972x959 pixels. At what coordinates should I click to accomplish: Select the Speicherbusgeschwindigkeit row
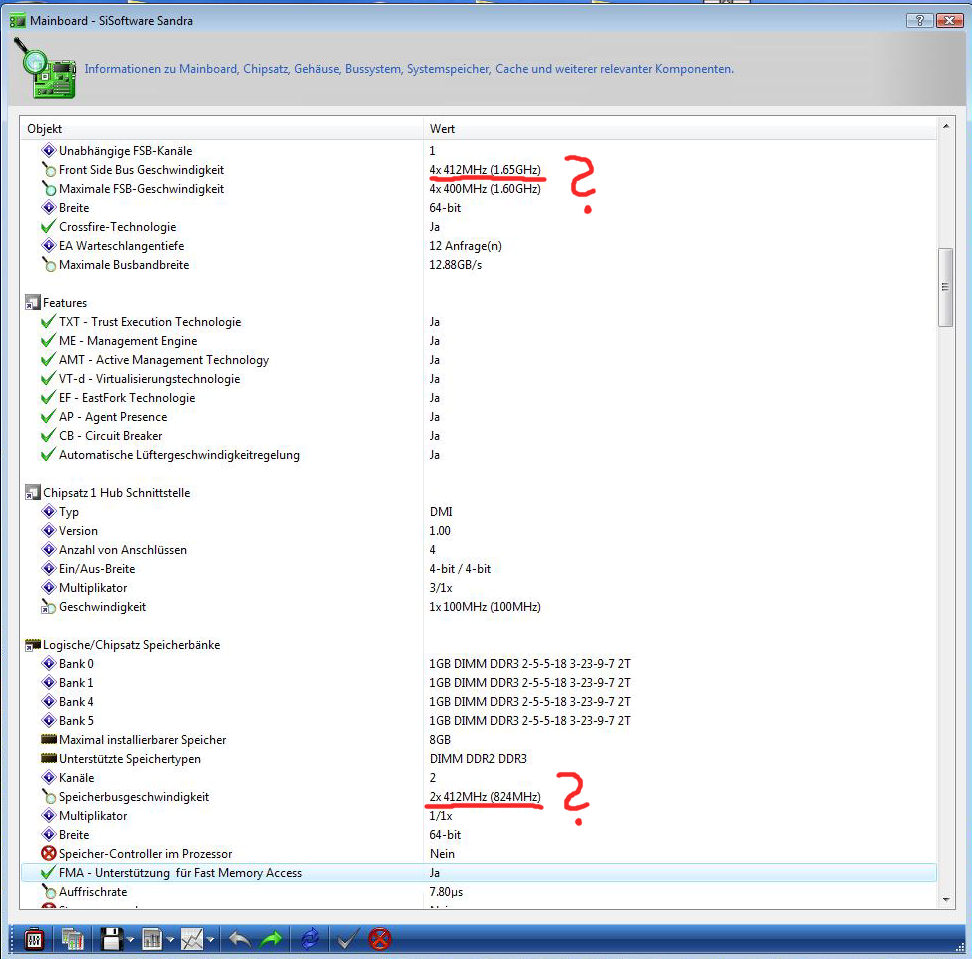479,797
